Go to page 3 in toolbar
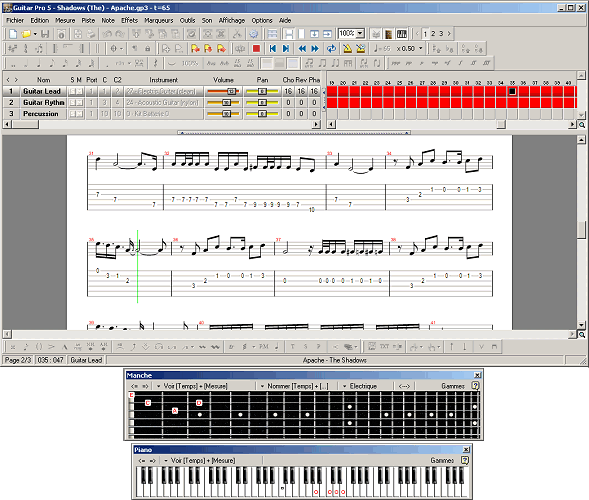 point(441,34)
